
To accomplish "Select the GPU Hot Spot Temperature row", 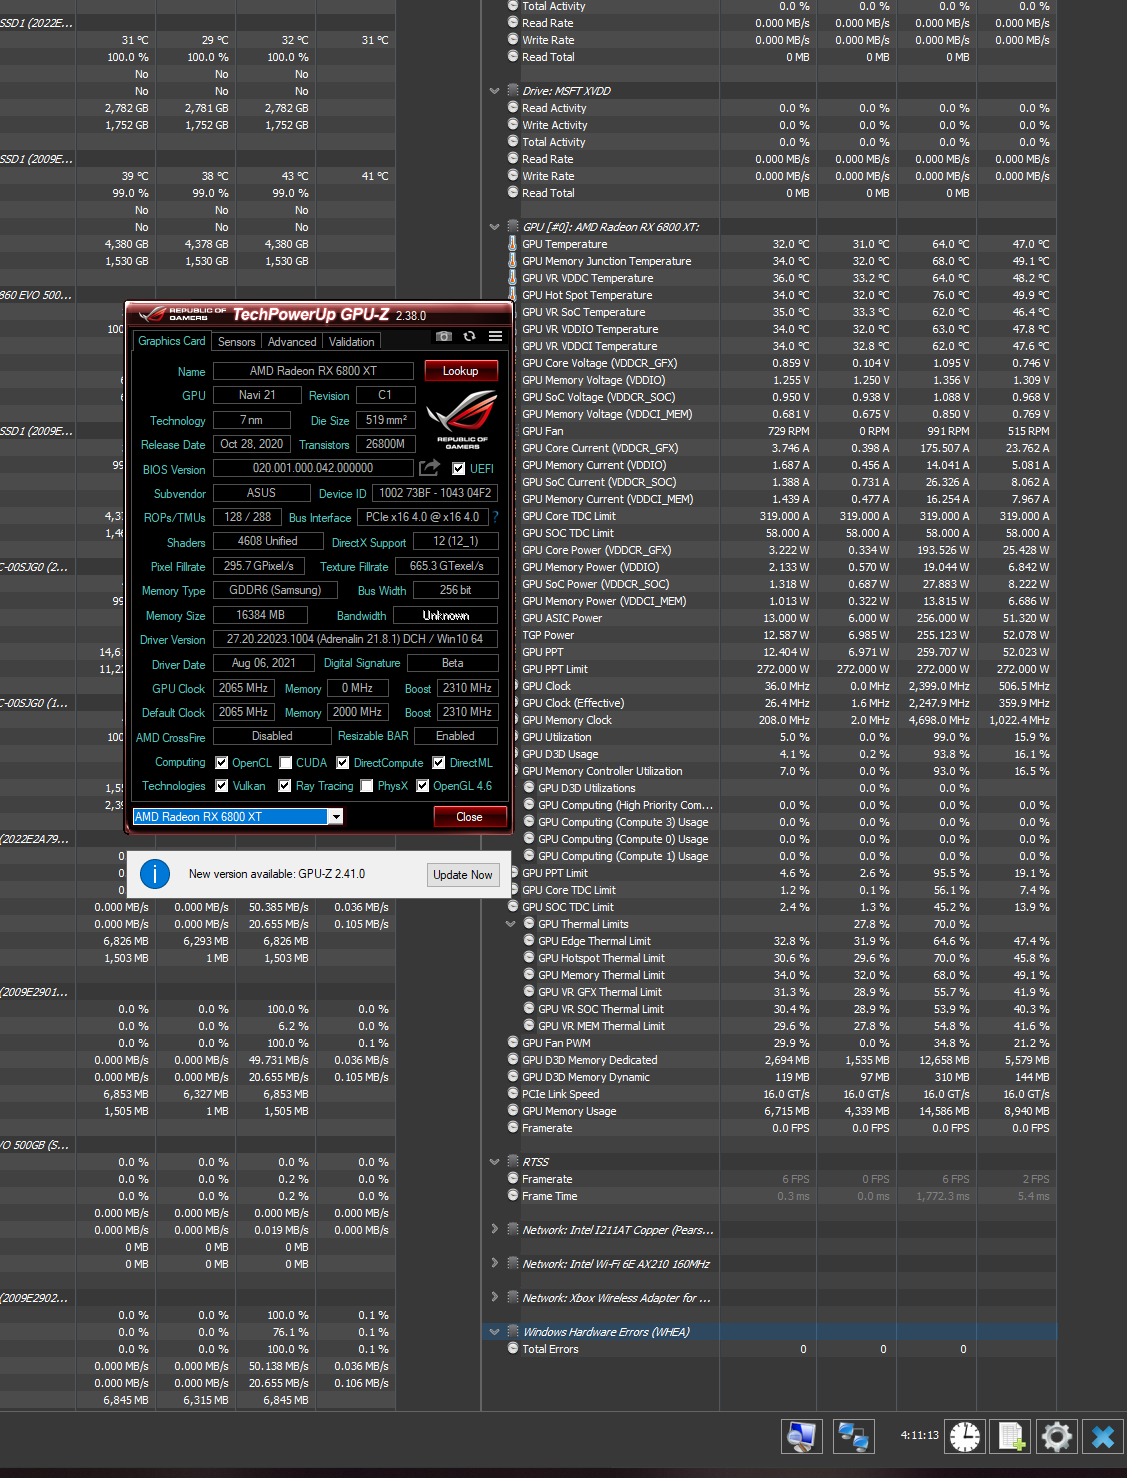I will pyautogui.click(x=780, y=295).
